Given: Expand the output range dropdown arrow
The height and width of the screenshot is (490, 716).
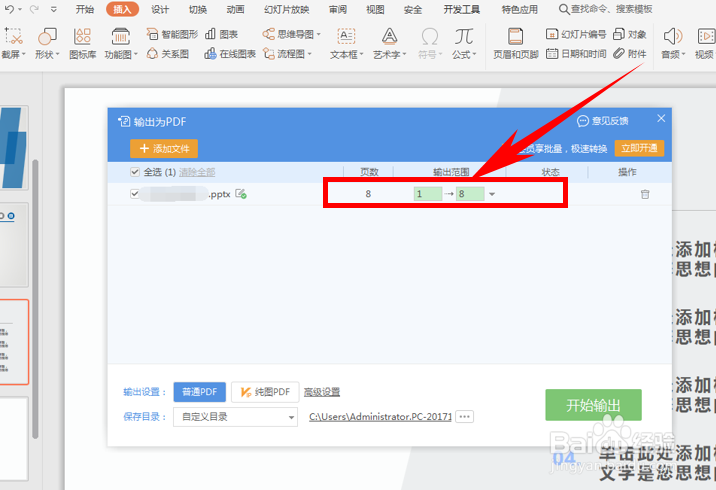Looking at the screenshot, I should [x=492, y=194].
